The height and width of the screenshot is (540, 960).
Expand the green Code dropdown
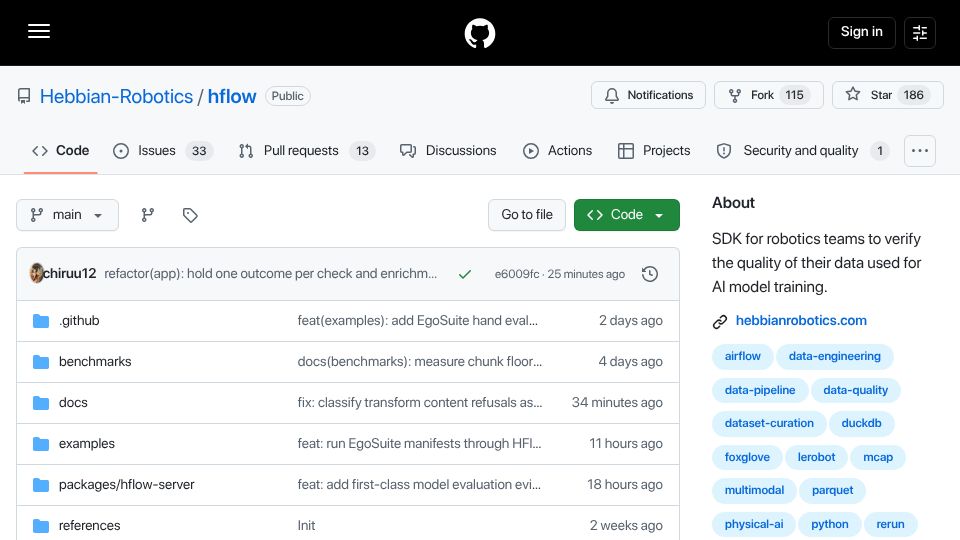(x=626, y=215)
